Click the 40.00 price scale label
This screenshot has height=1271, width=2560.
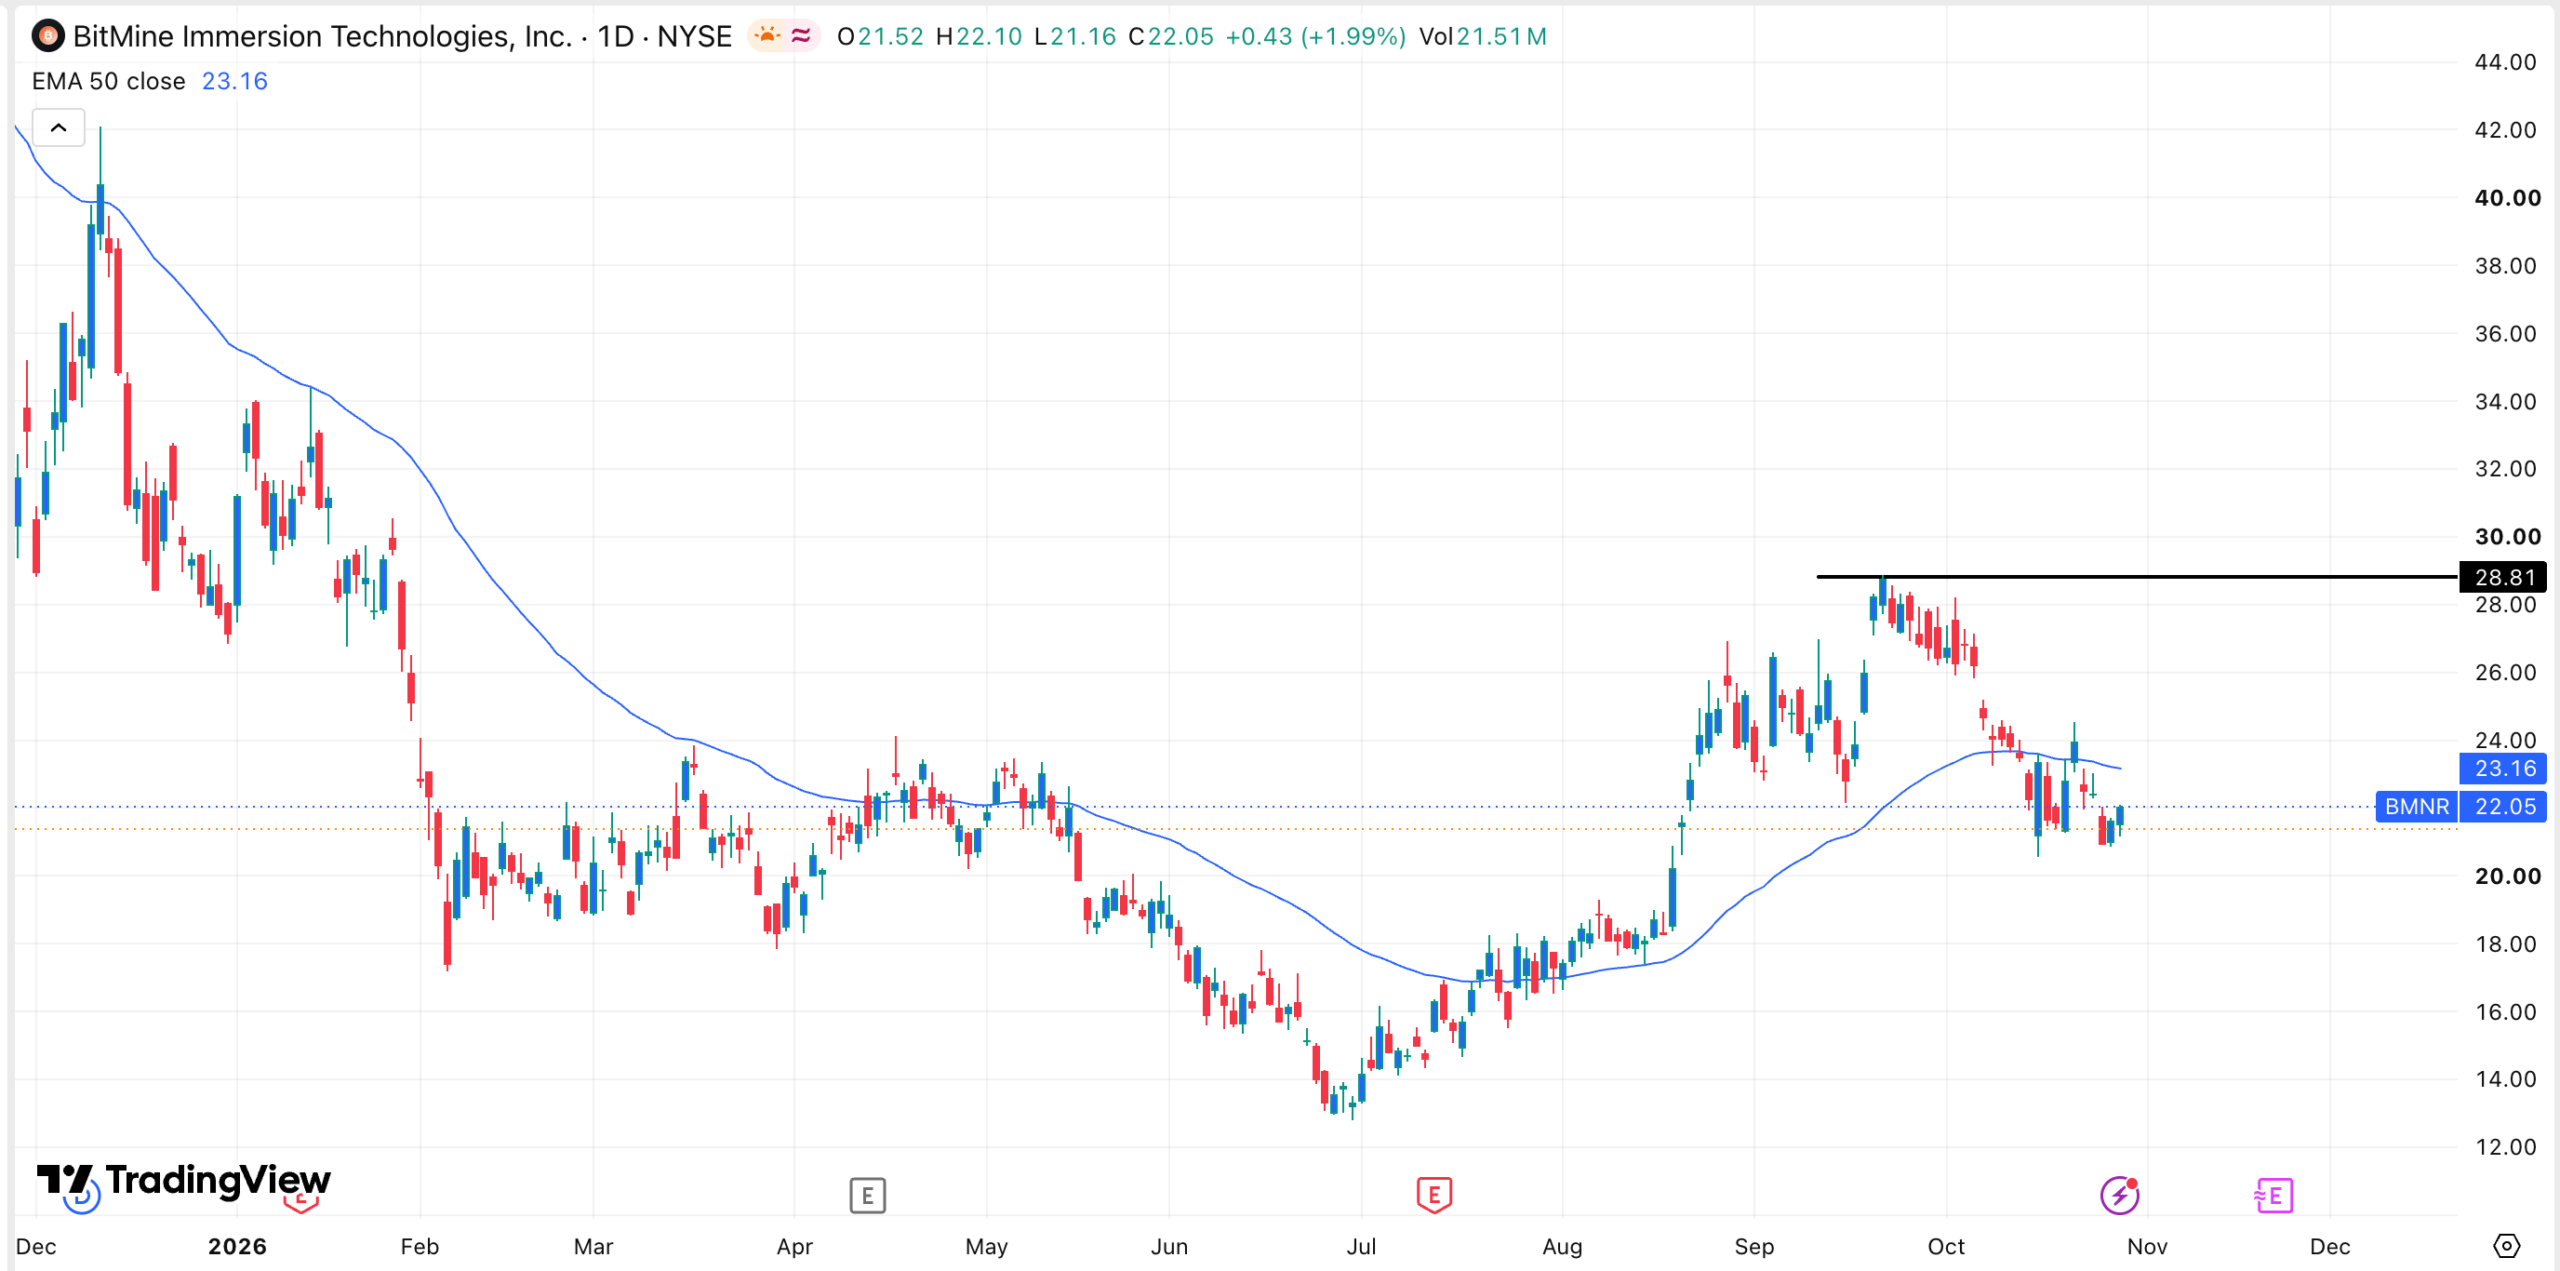point(2507,198)
